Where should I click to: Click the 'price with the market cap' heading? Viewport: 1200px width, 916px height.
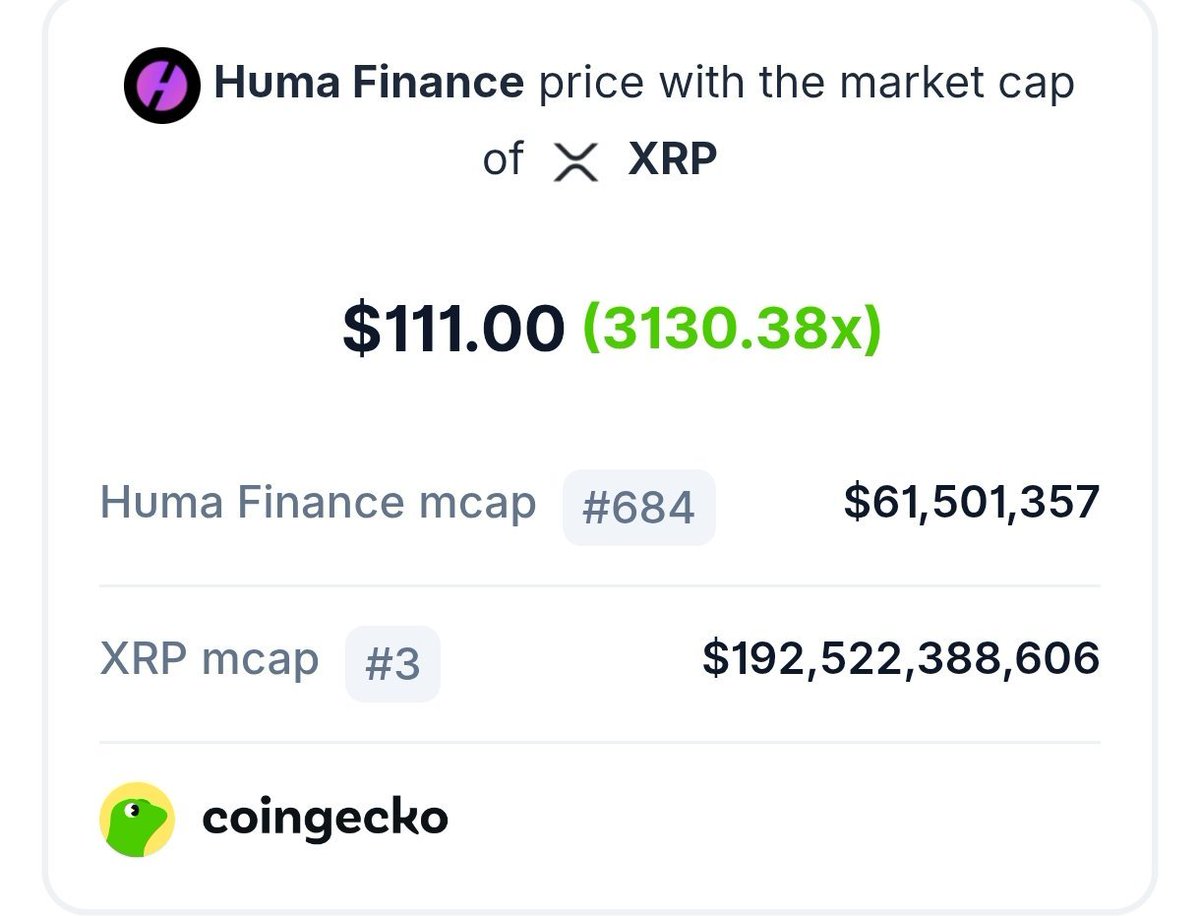pyautogui.click(x=807, y=83)
